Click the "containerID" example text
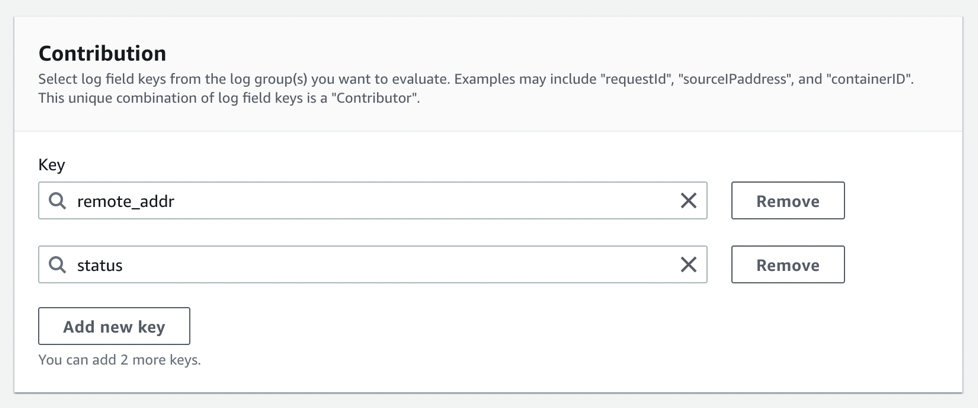This screenshot has width=978, height=408. (869, 79)
